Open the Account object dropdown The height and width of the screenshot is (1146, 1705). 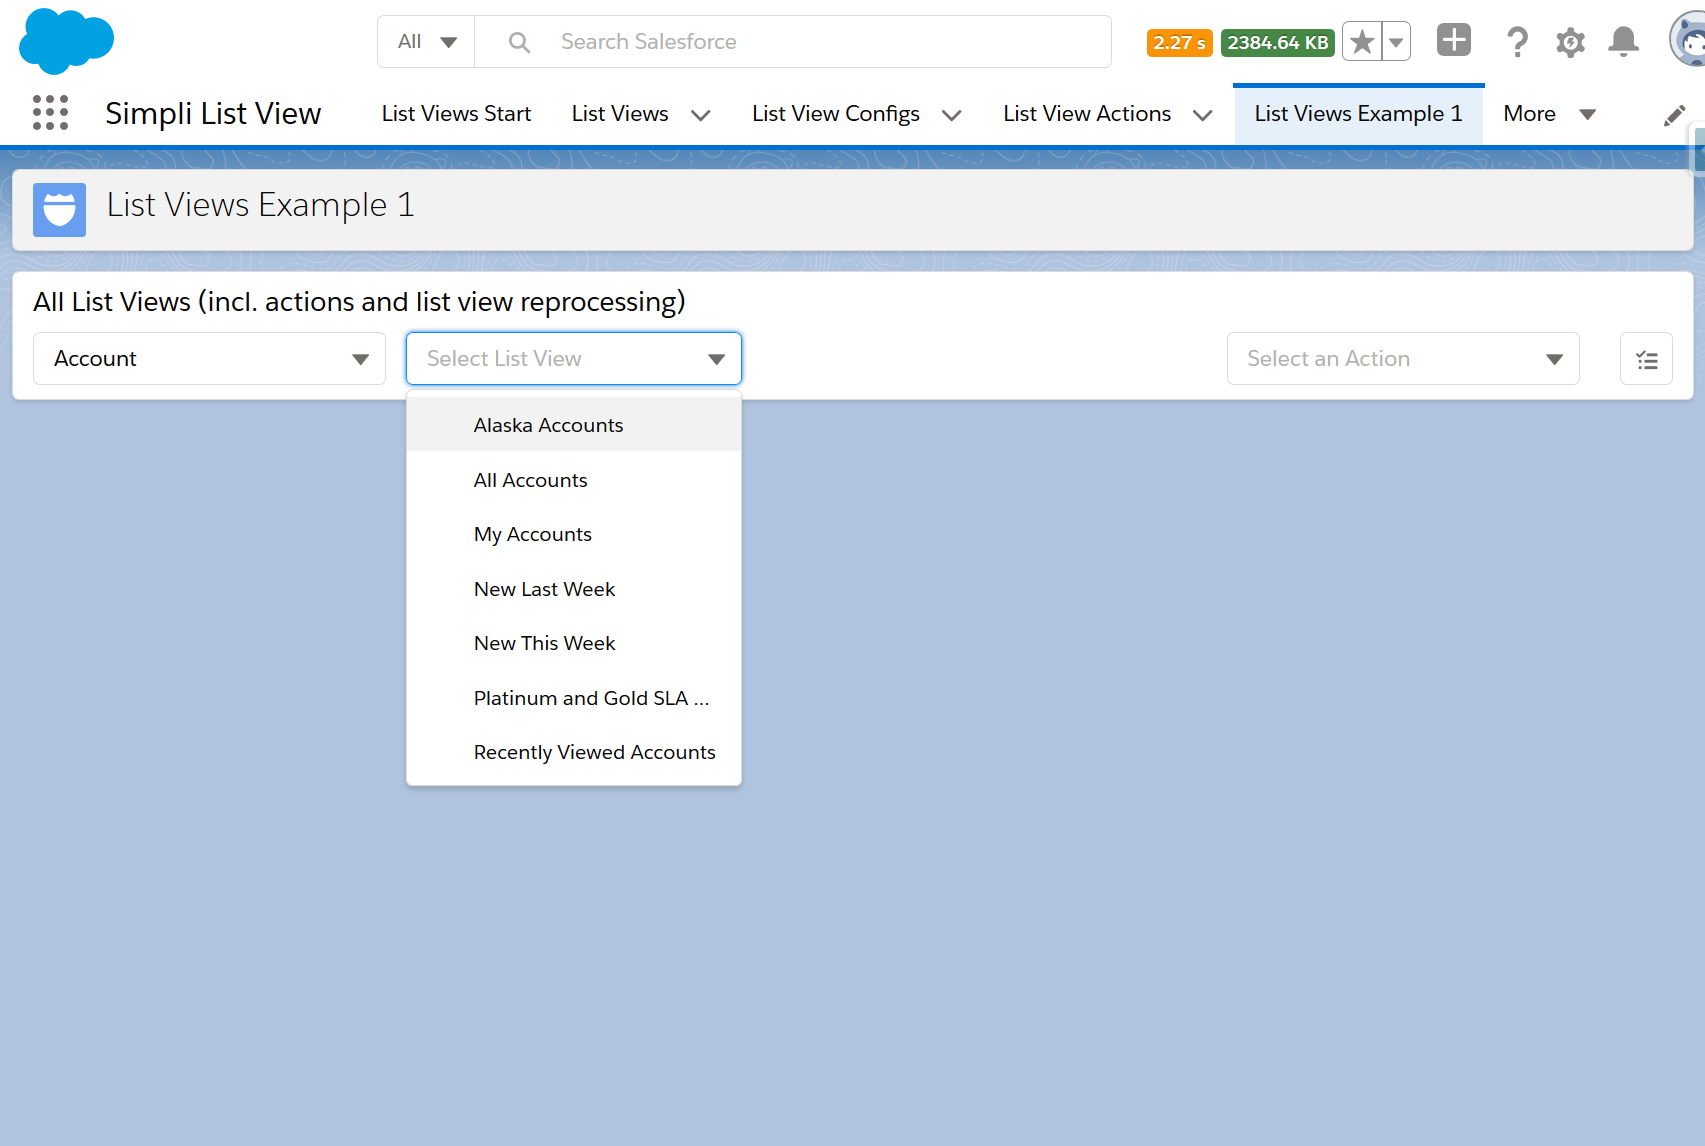coord(209,359)
